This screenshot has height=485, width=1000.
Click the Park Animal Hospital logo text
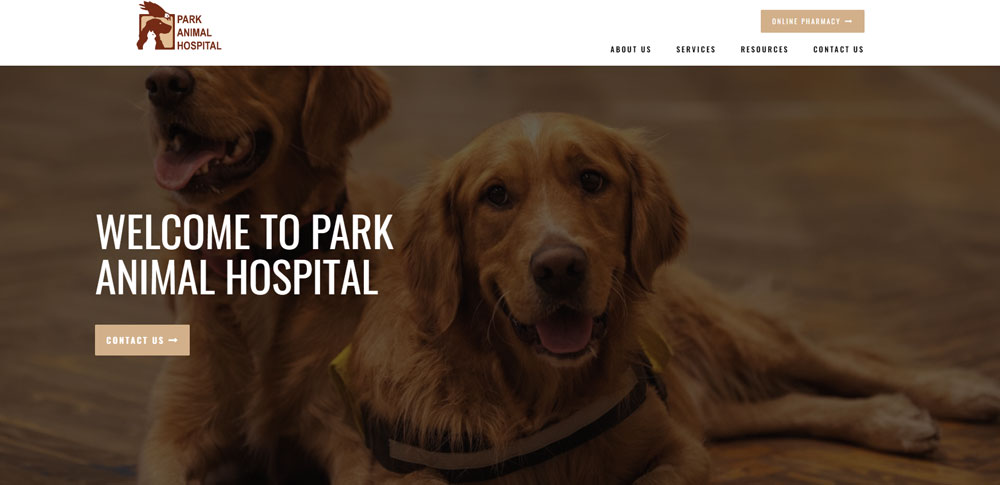click(x=199, y=33)
